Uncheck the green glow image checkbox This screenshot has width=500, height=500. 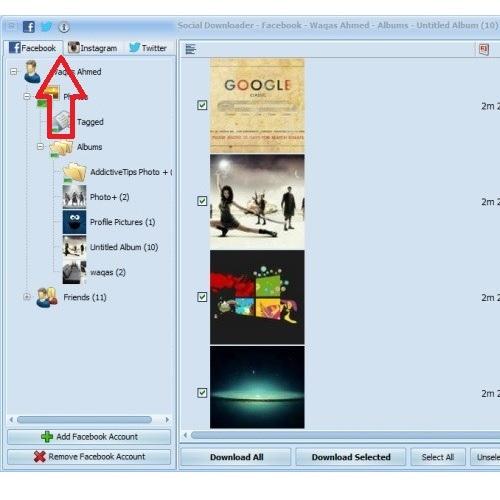click(x=202, y=393)
